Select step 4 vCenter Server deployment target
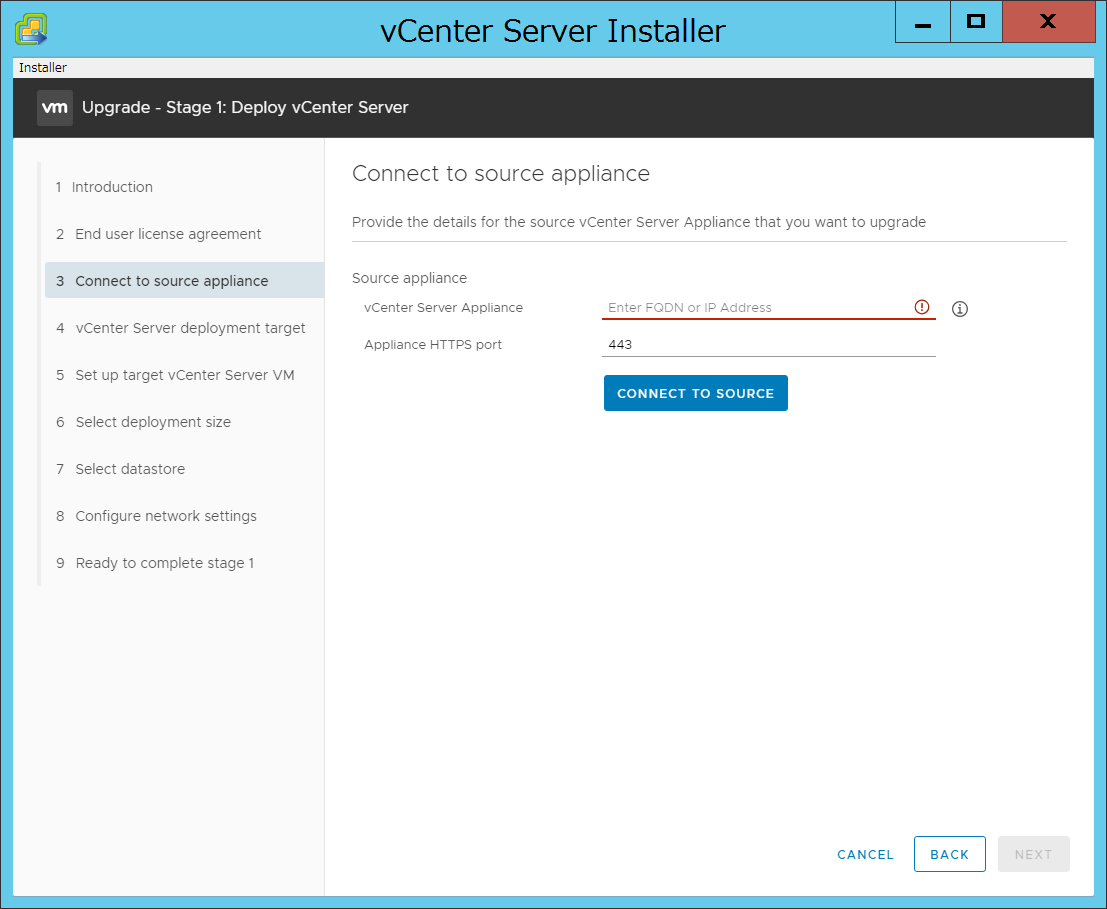This screenshot has height=909, width=1107. point(184,328)
